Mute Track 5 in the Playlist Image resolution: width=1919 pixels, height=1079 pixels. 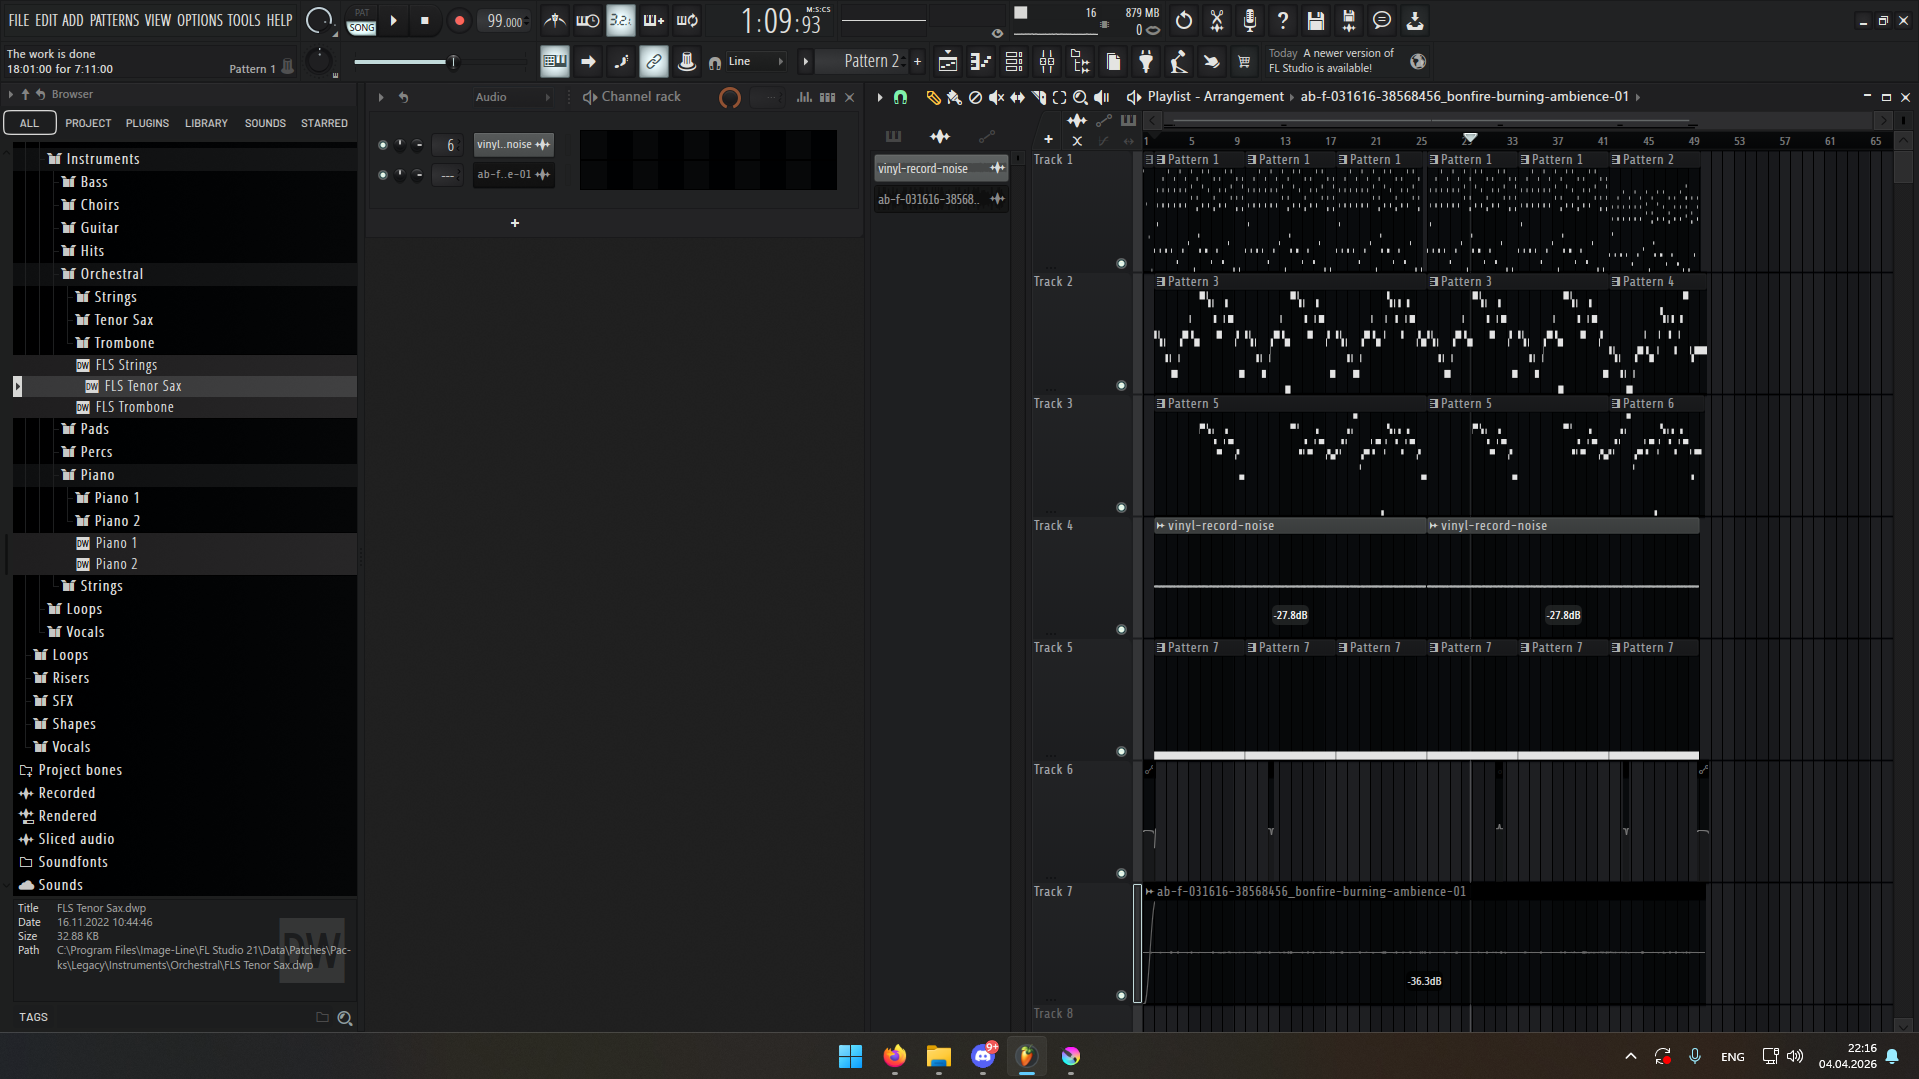tap(1121, 752)
